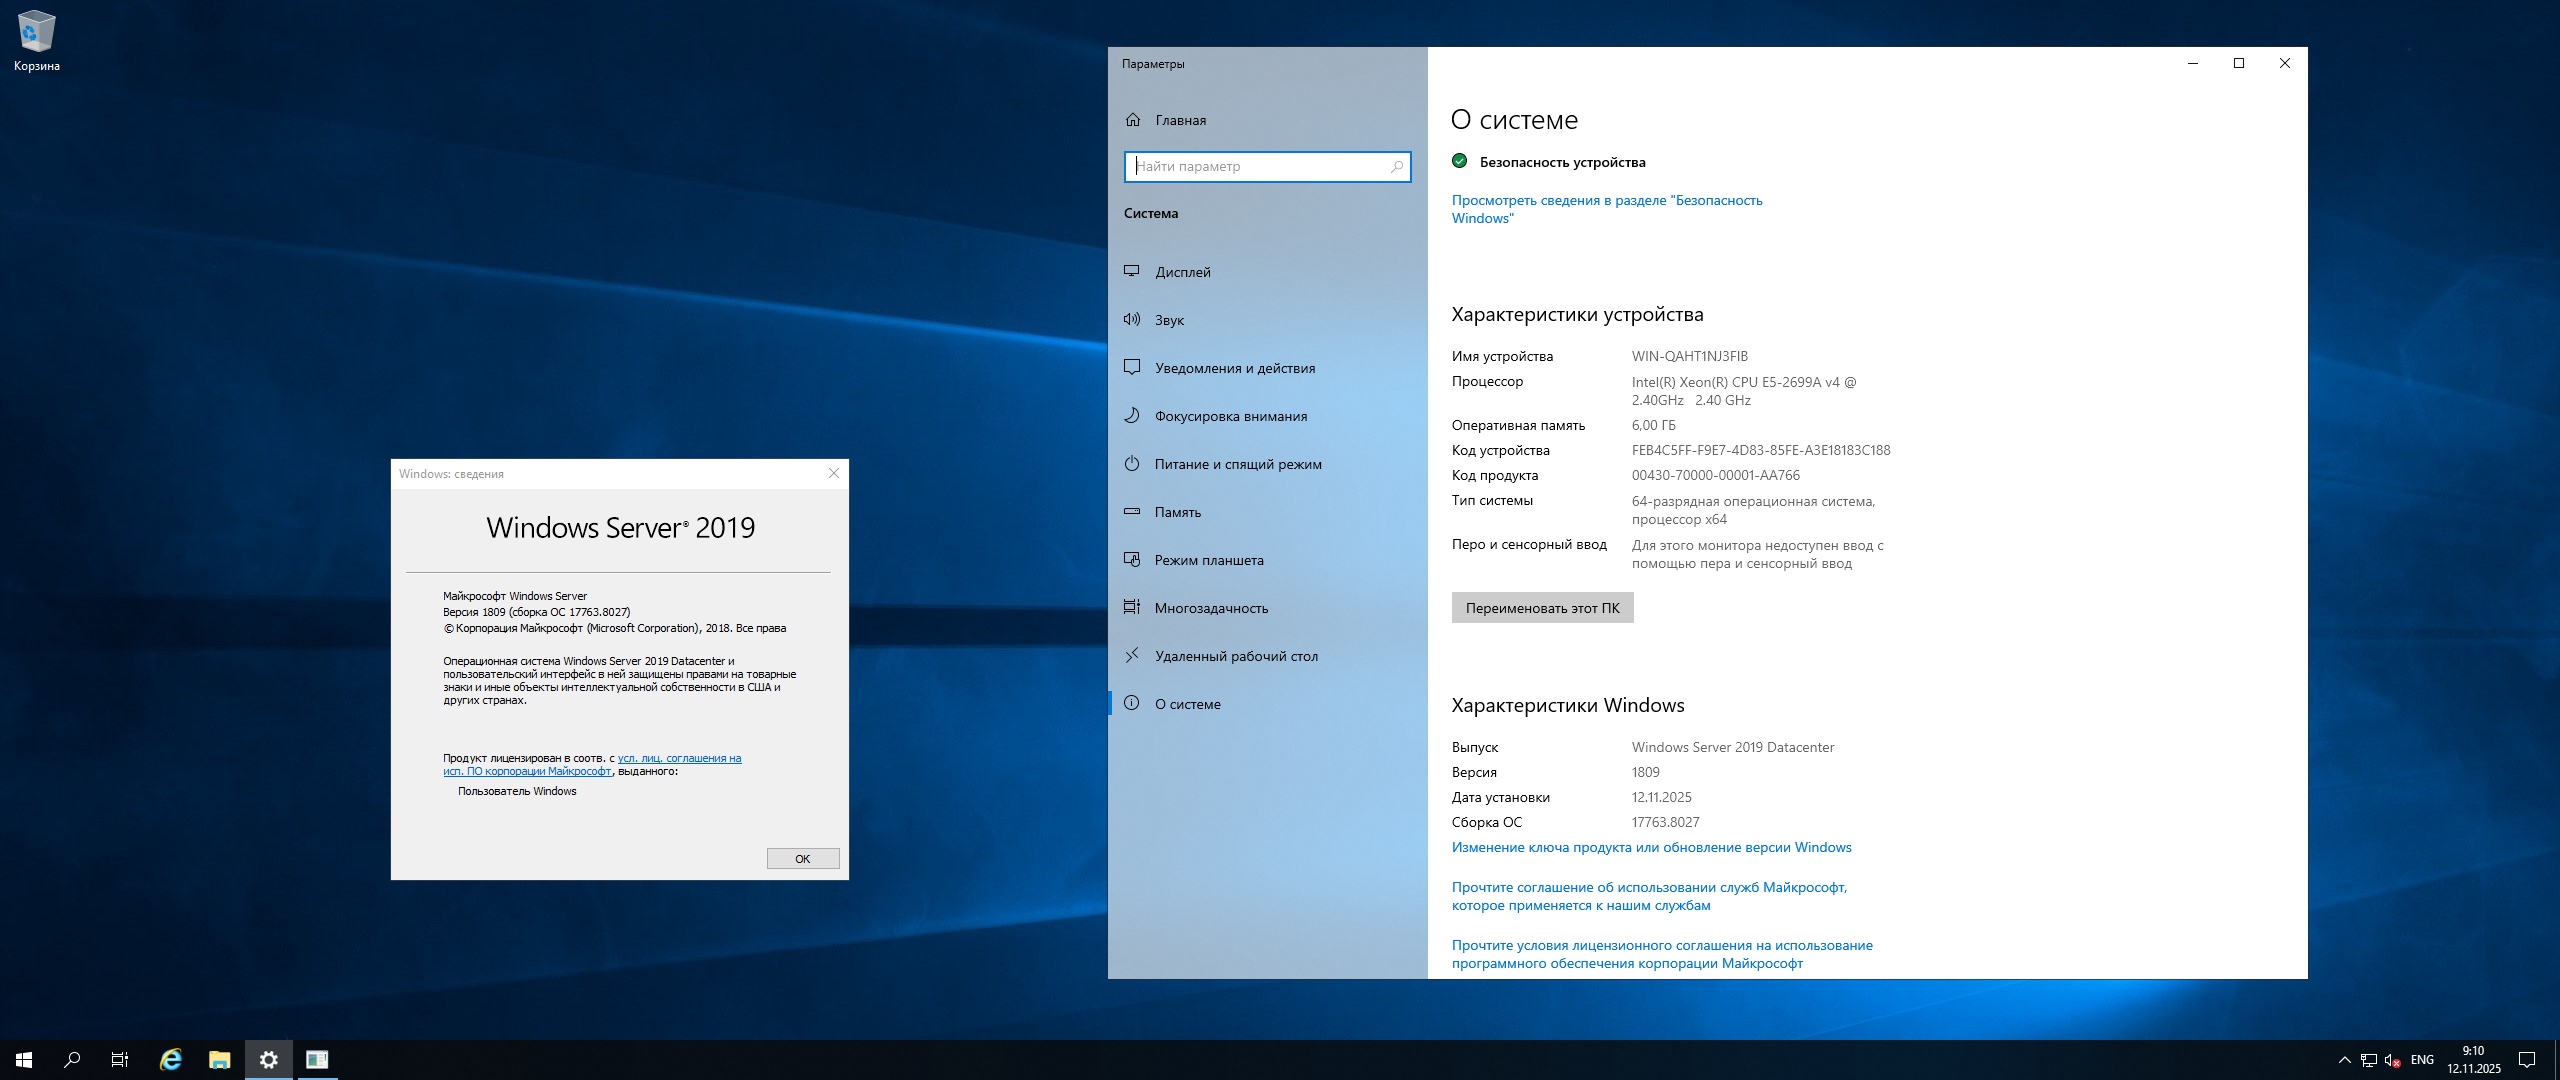
Task: Open Focus assist moon icon entry
Action: 1132,415
